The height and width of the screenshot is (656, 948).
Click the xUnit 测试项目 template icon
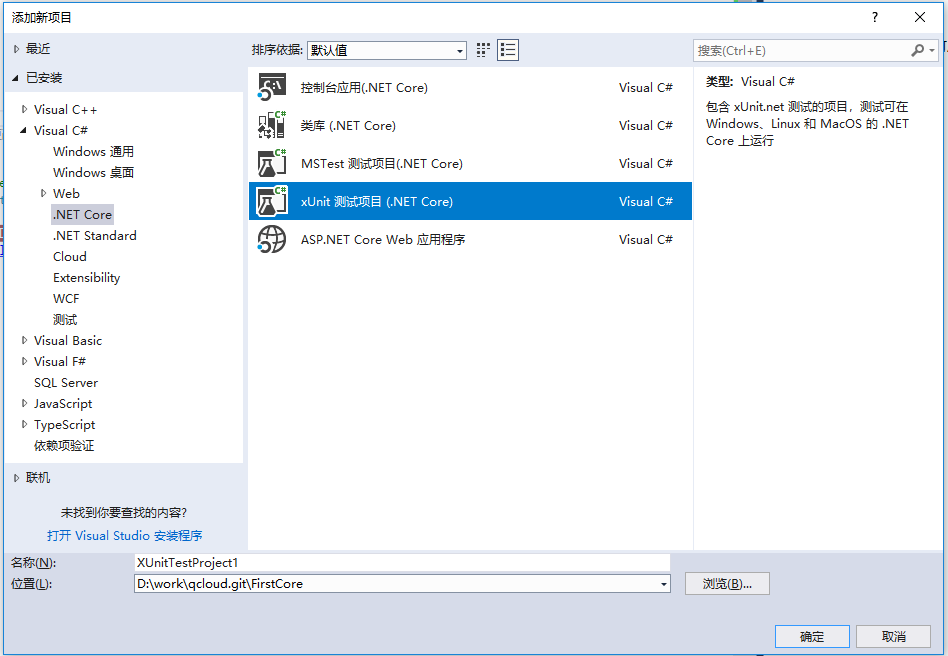pos(271,201)
